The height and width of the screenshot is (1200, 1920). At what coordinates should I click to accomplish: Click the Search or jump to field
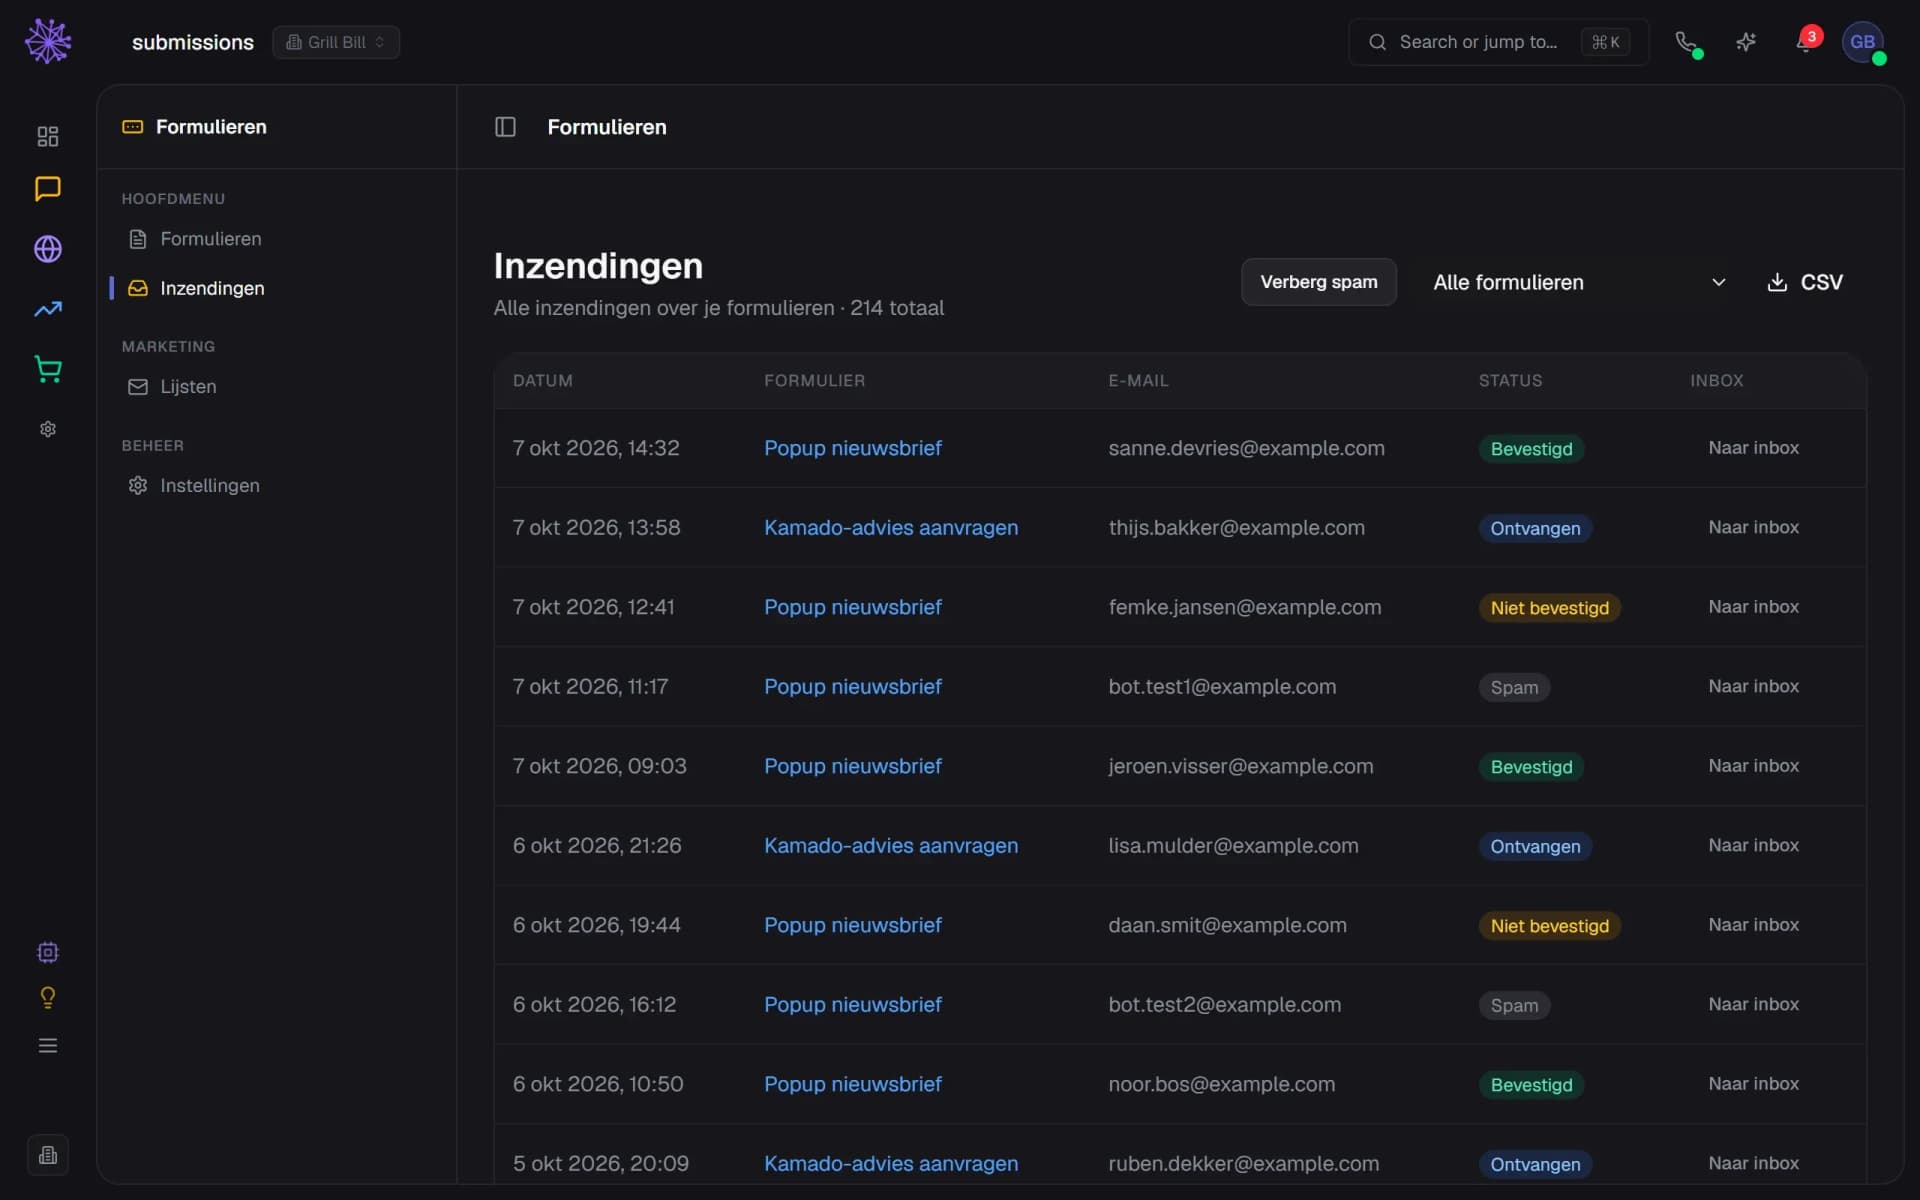pos(1498,42)
